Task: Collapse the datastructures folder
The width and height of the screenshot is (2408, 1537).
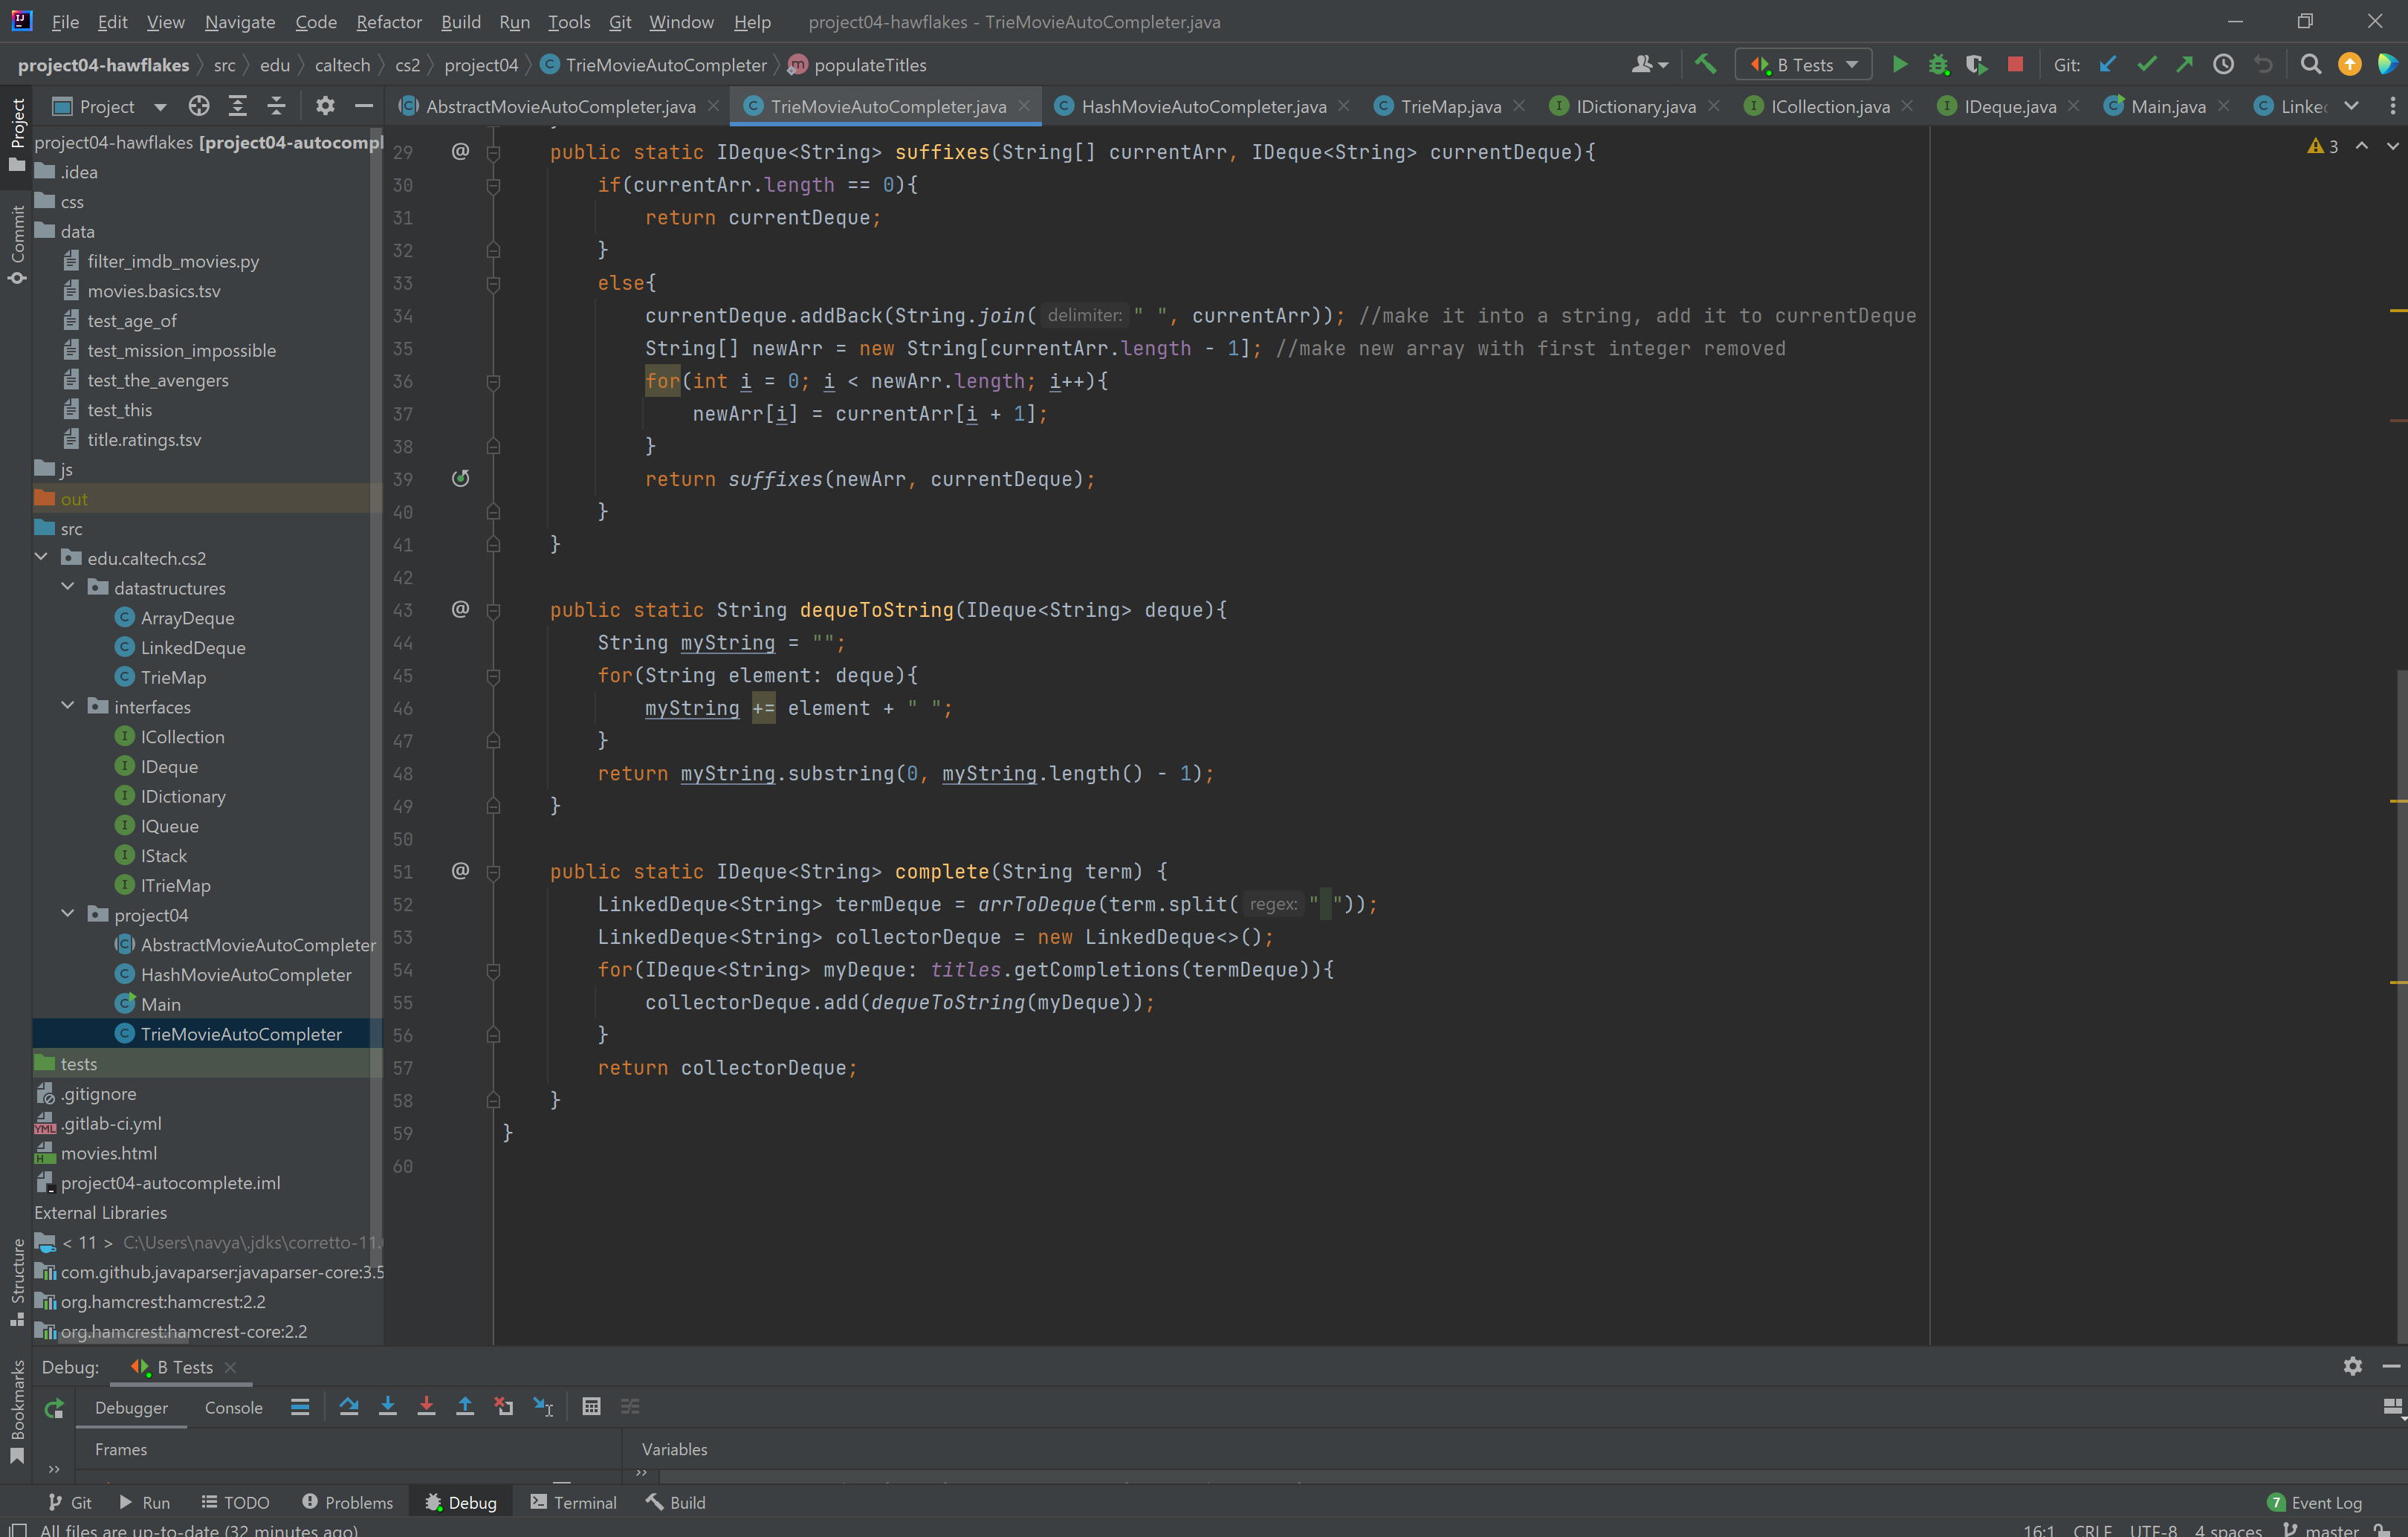Action: [x=68, y=588]
